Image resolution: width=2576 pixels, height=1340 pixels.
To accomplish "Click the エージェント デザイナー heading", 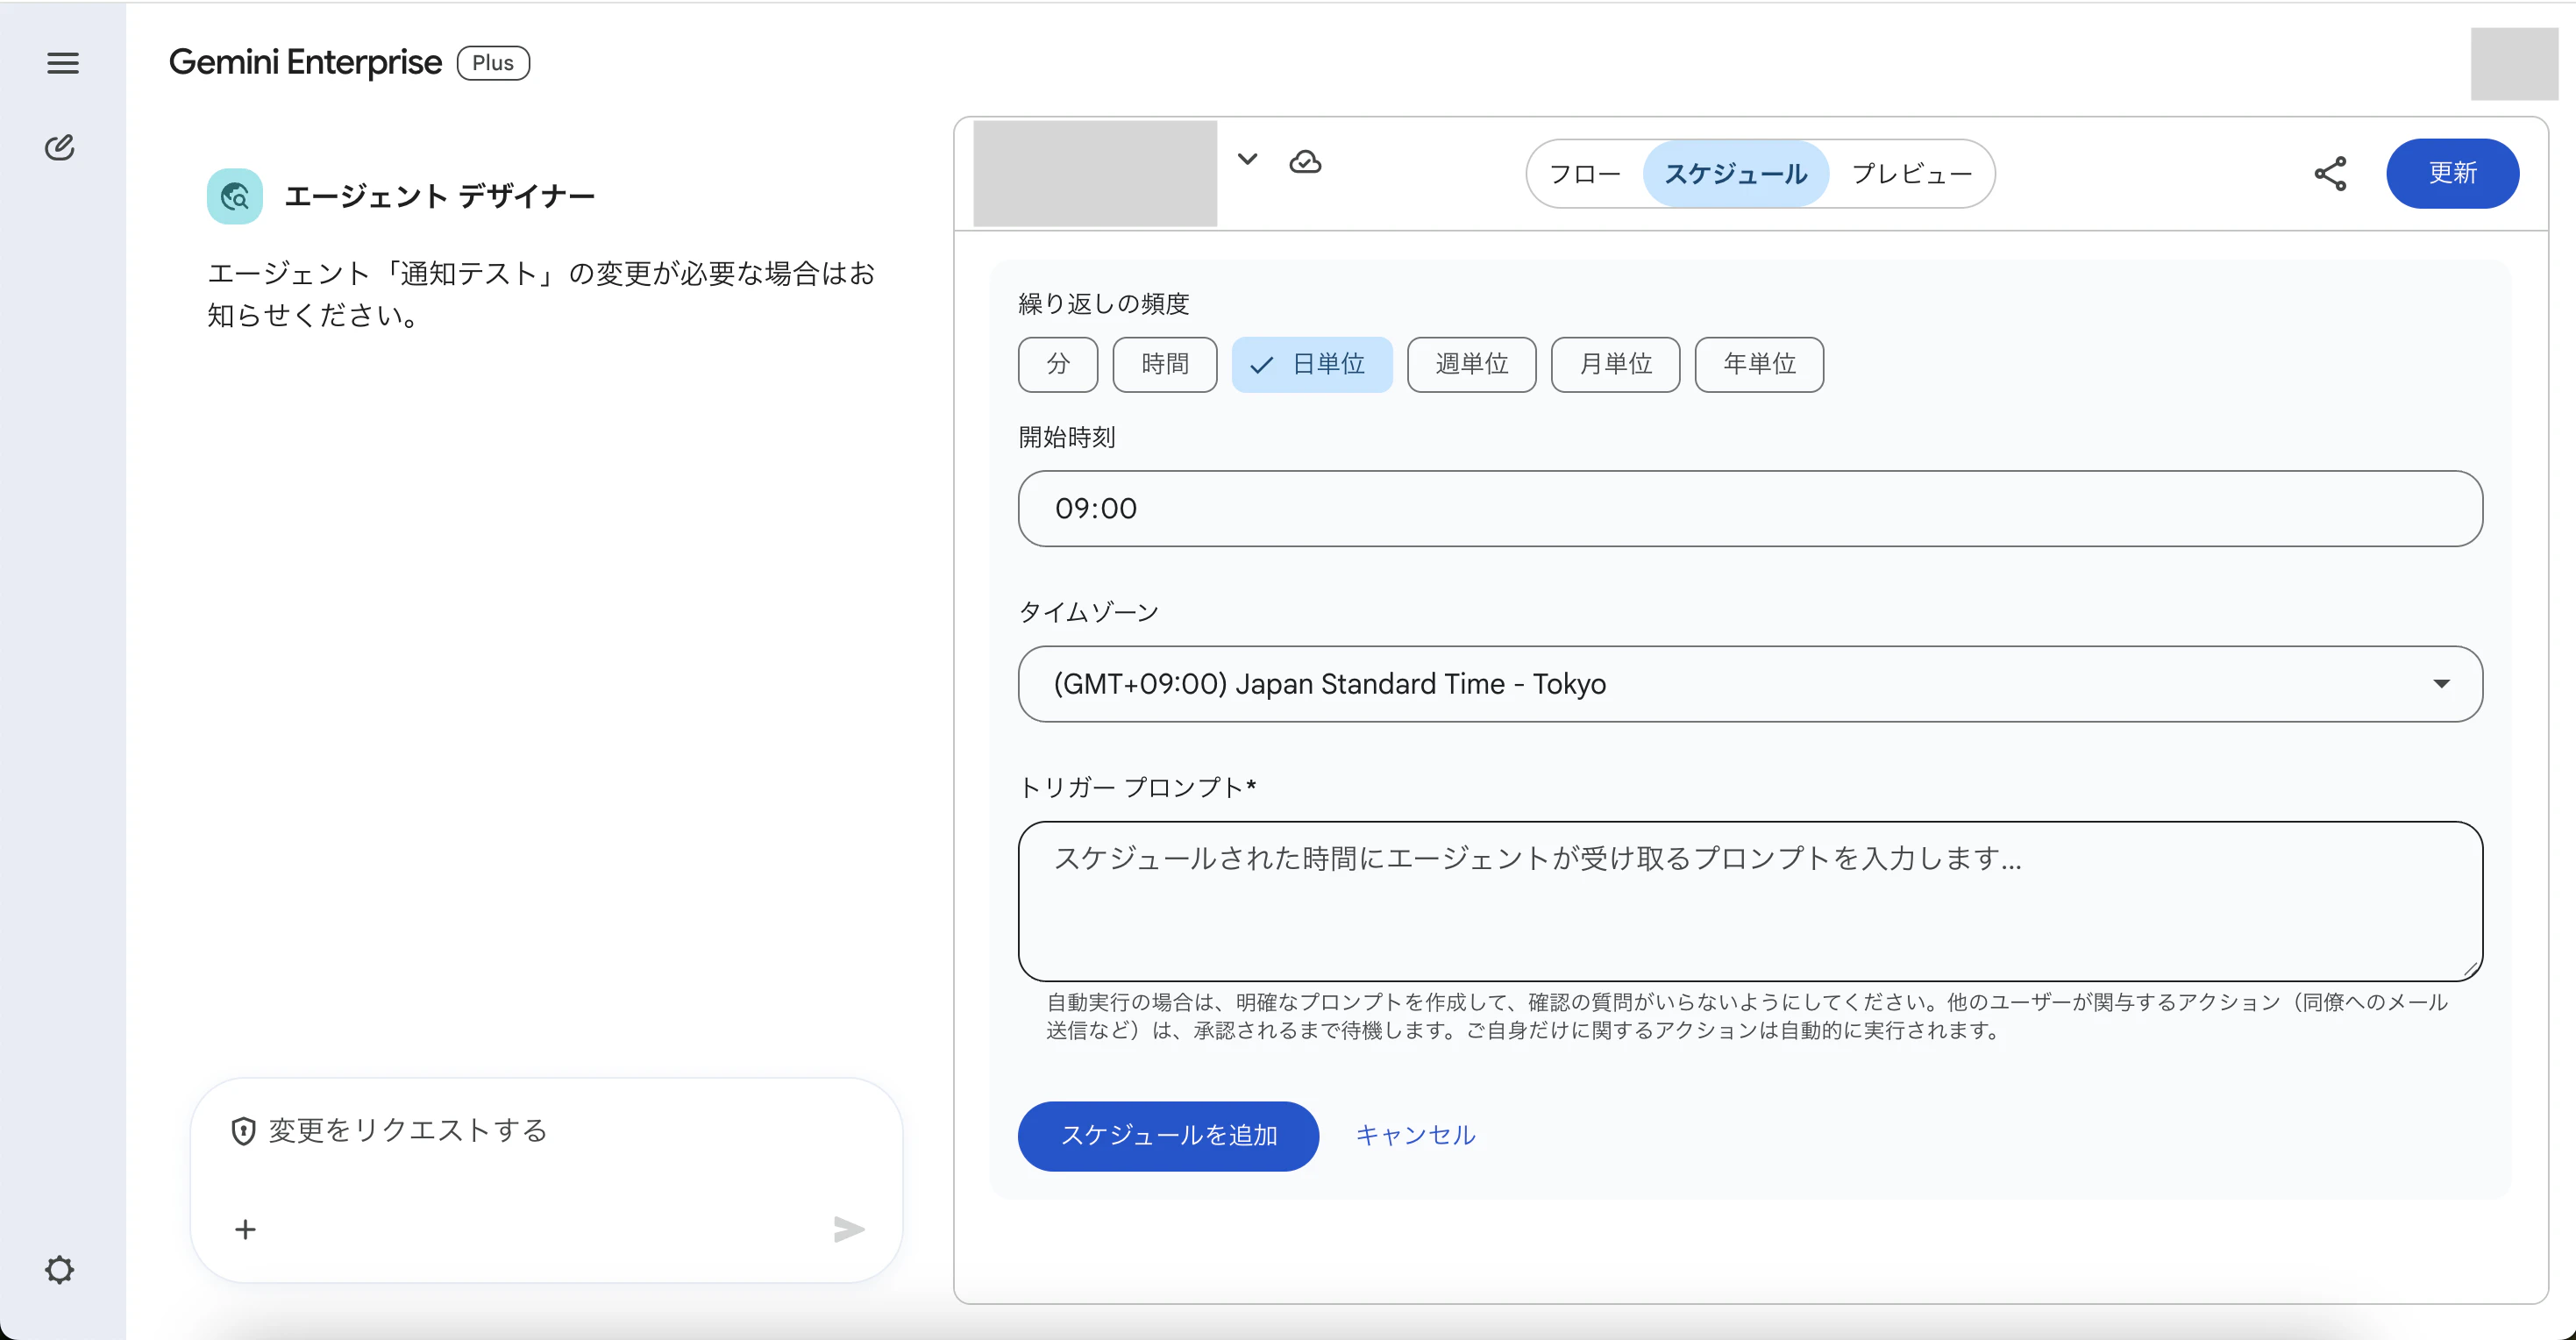I will [439, 196].
